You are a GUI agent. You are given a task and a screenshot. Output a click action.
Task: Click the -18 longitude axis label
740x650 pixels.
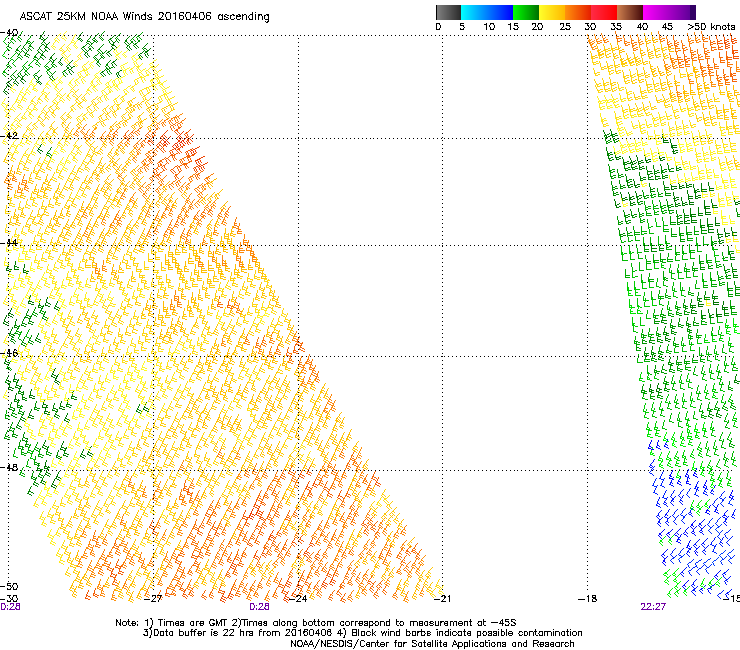point(588,599)
